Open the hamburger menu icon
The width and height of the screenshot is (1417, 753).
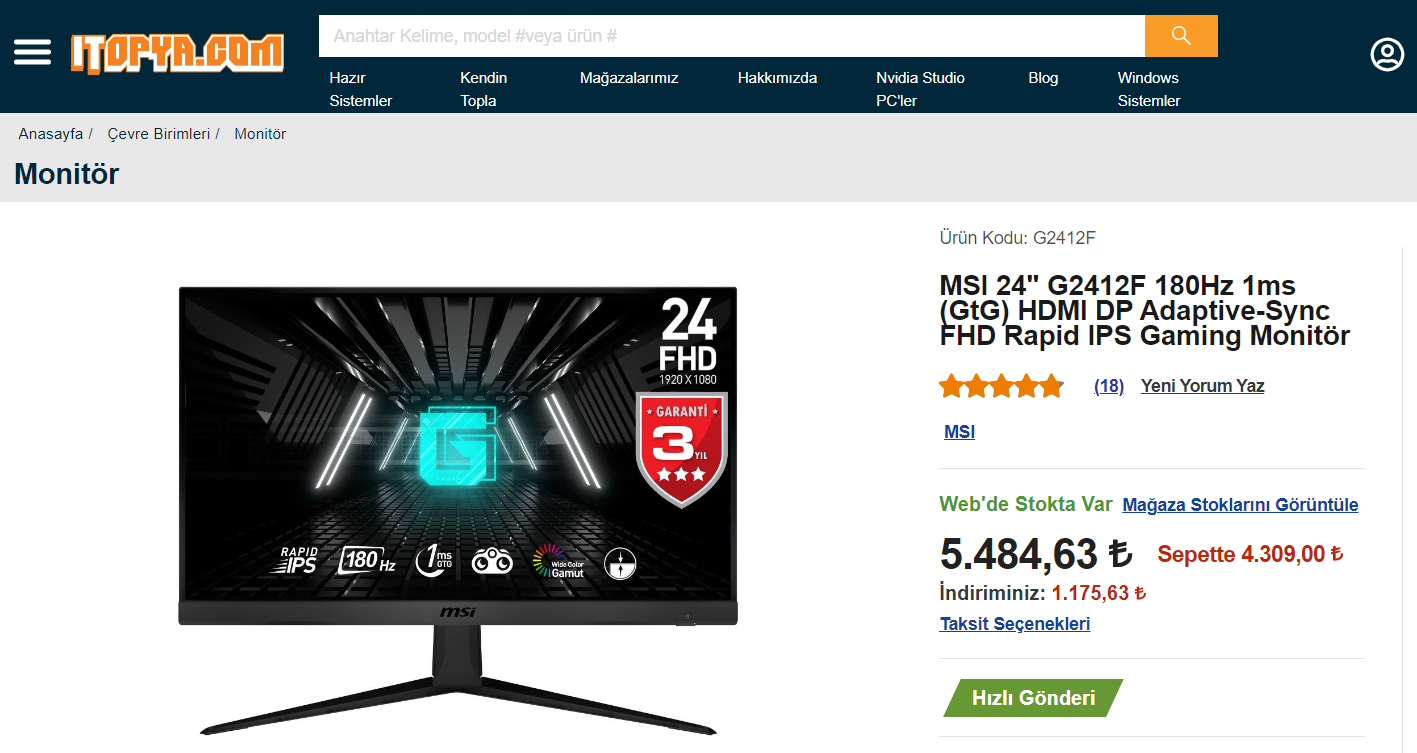(x=32, y=52)
